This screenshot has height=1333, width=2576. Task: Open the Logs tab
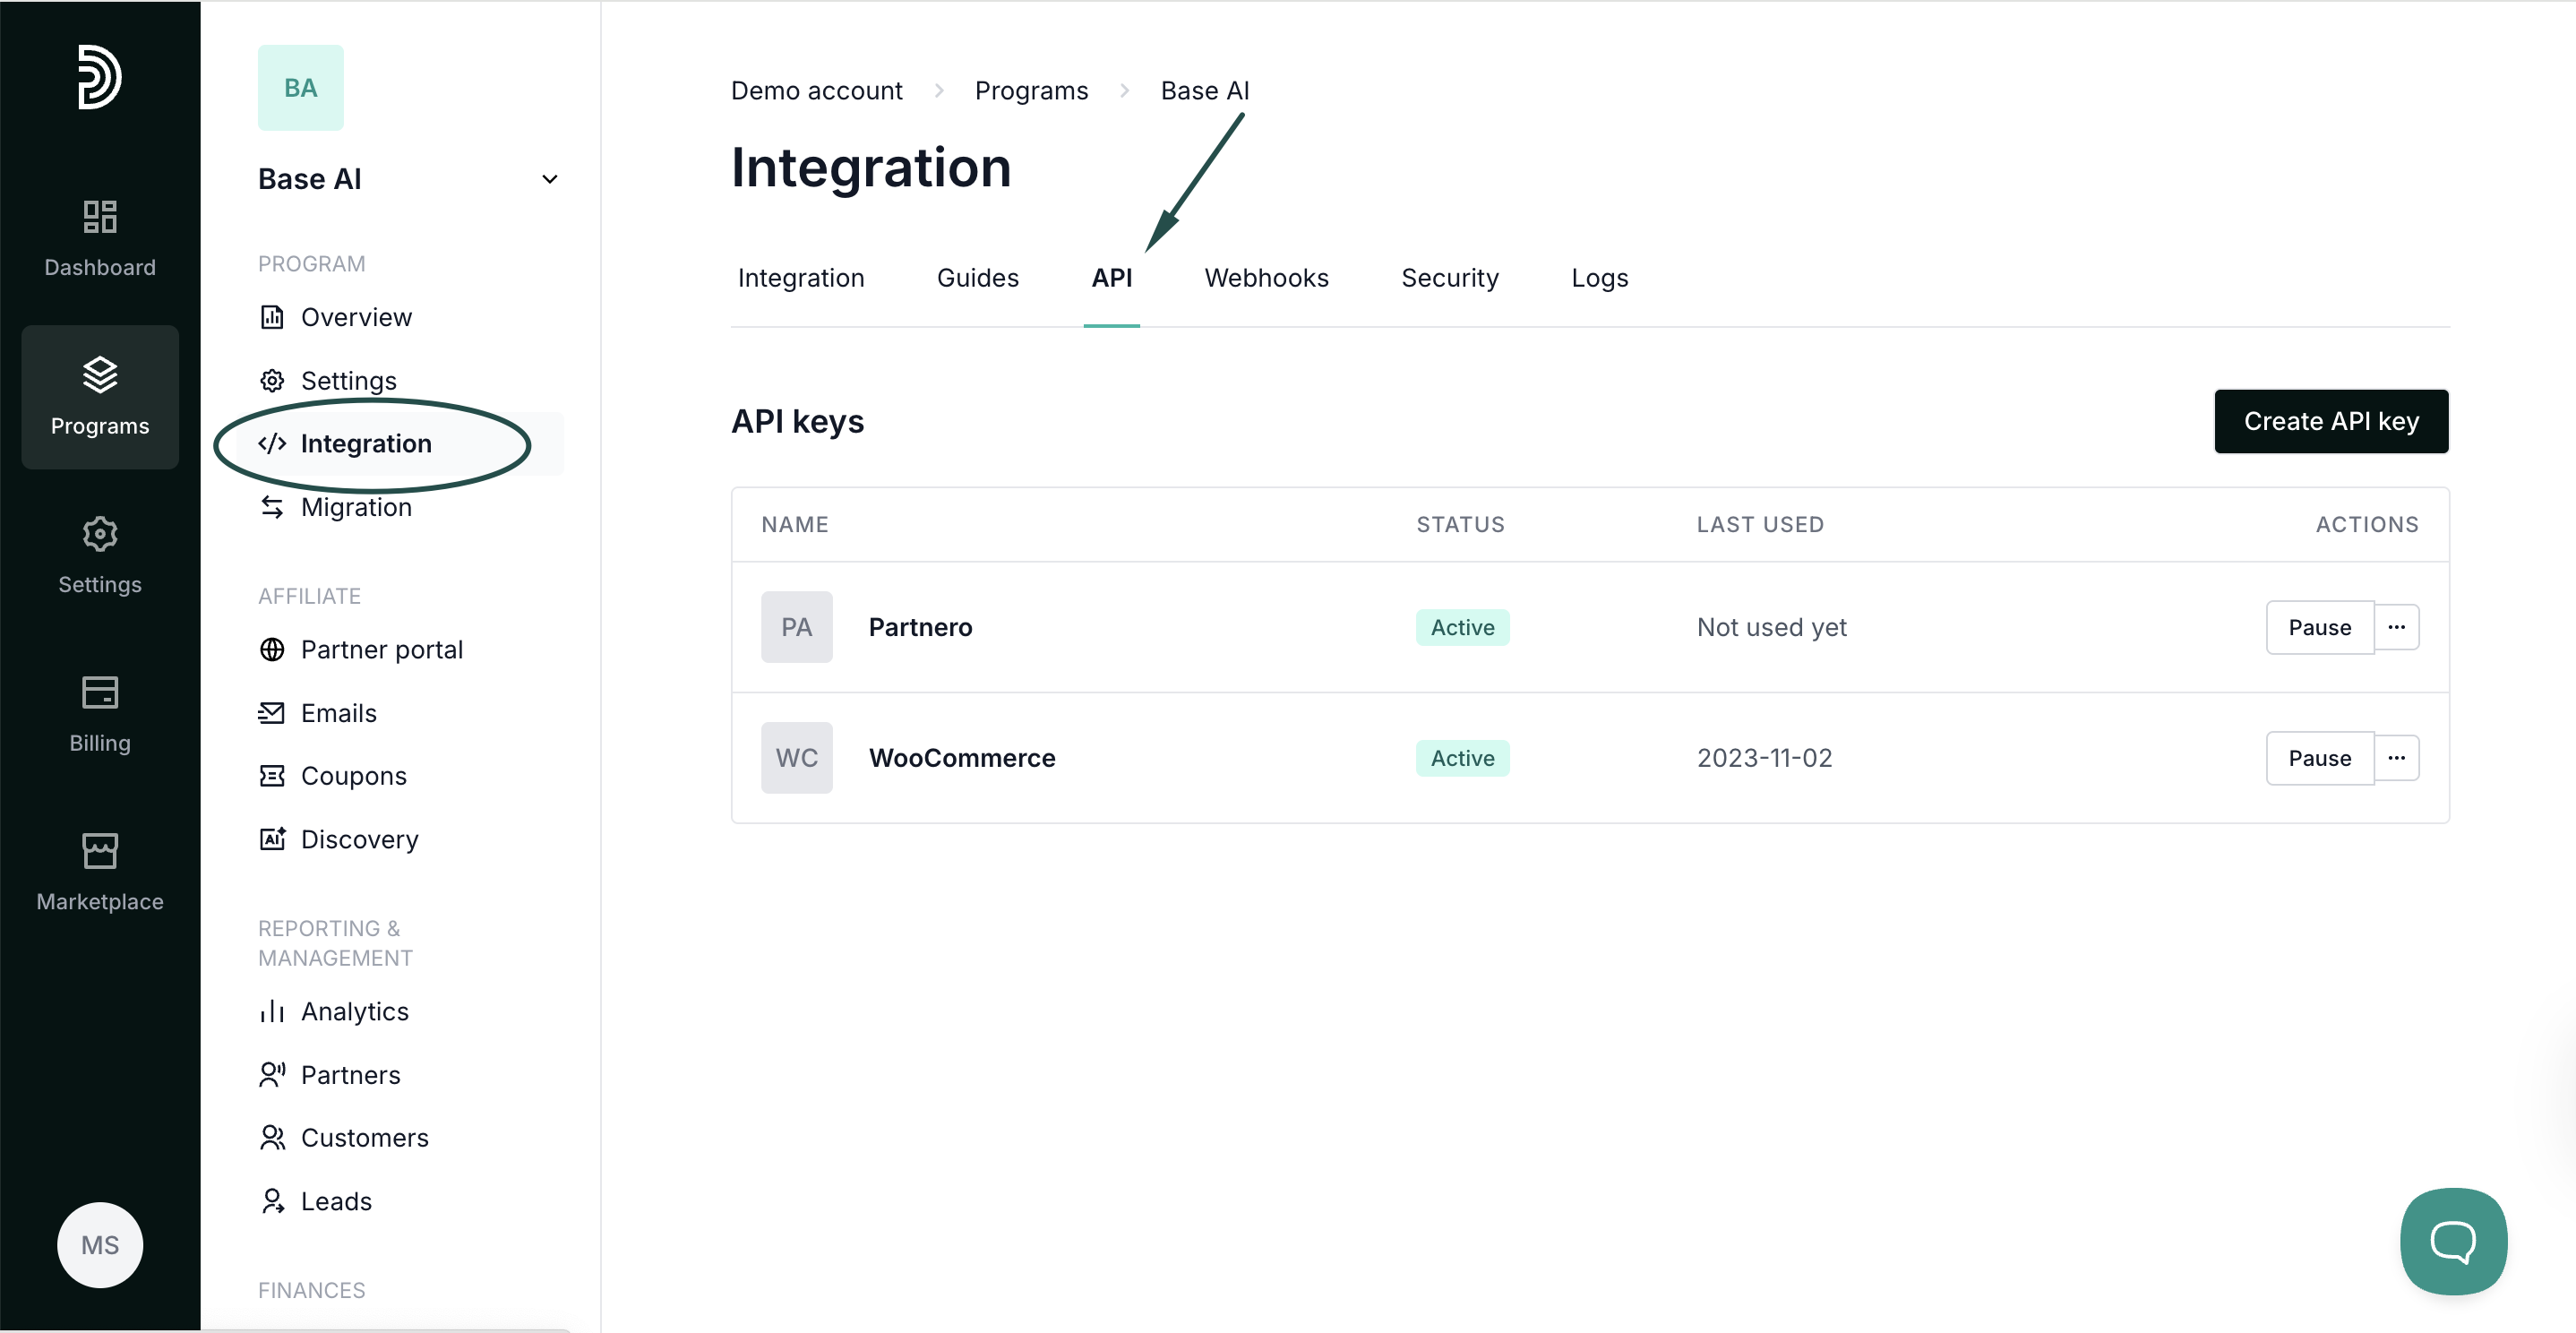coord(1599,278)
